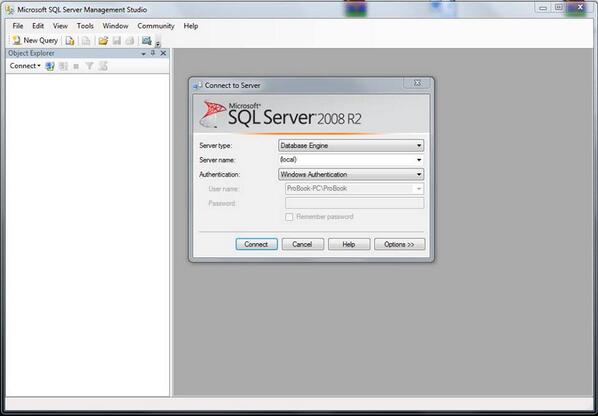The image size is (598, 416).
Task: Click the New Query toolbar button
Action: [x=35, y=40]
